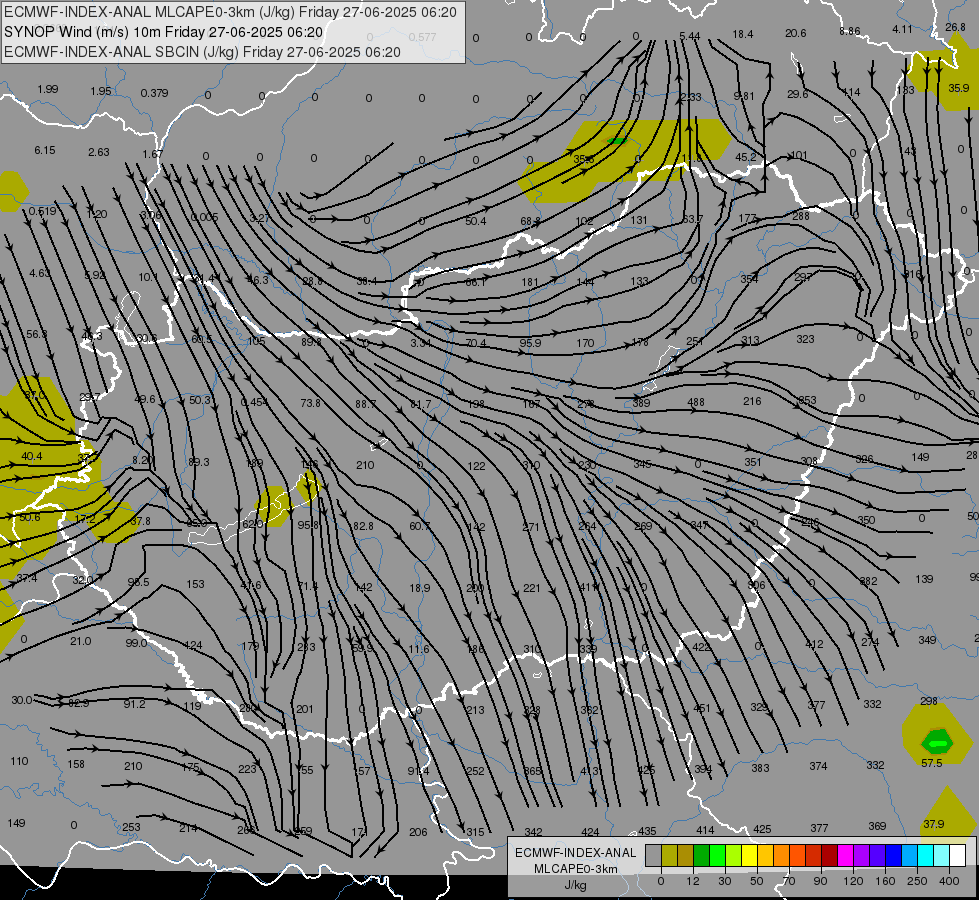
Task: Click the '91.2' grid value
Action: tap(134, 704)
